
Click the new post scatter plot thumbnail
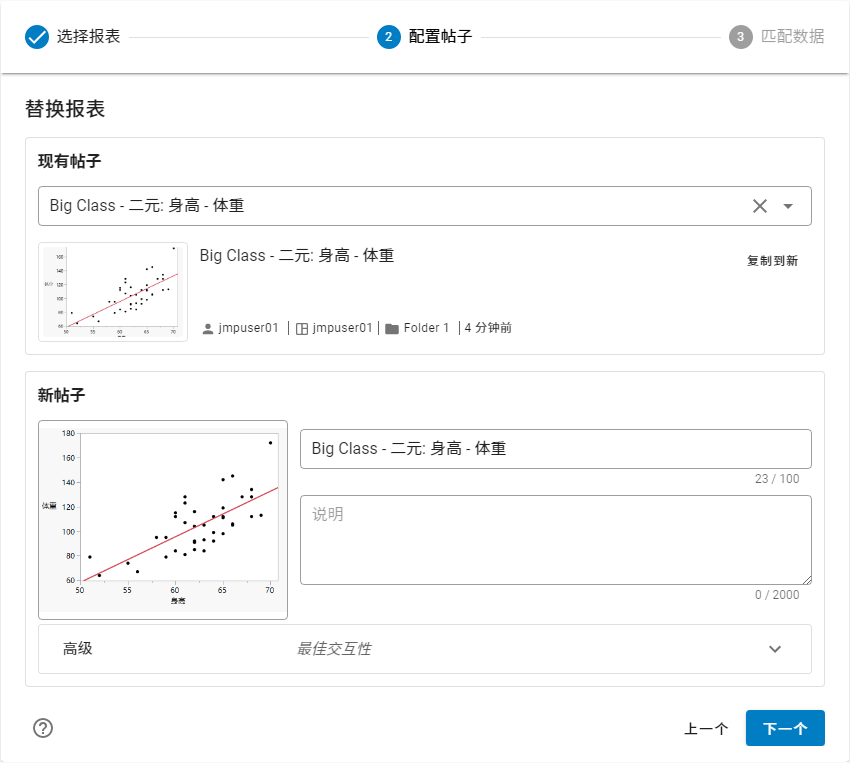pyautogui.click(x=163, y=519)
